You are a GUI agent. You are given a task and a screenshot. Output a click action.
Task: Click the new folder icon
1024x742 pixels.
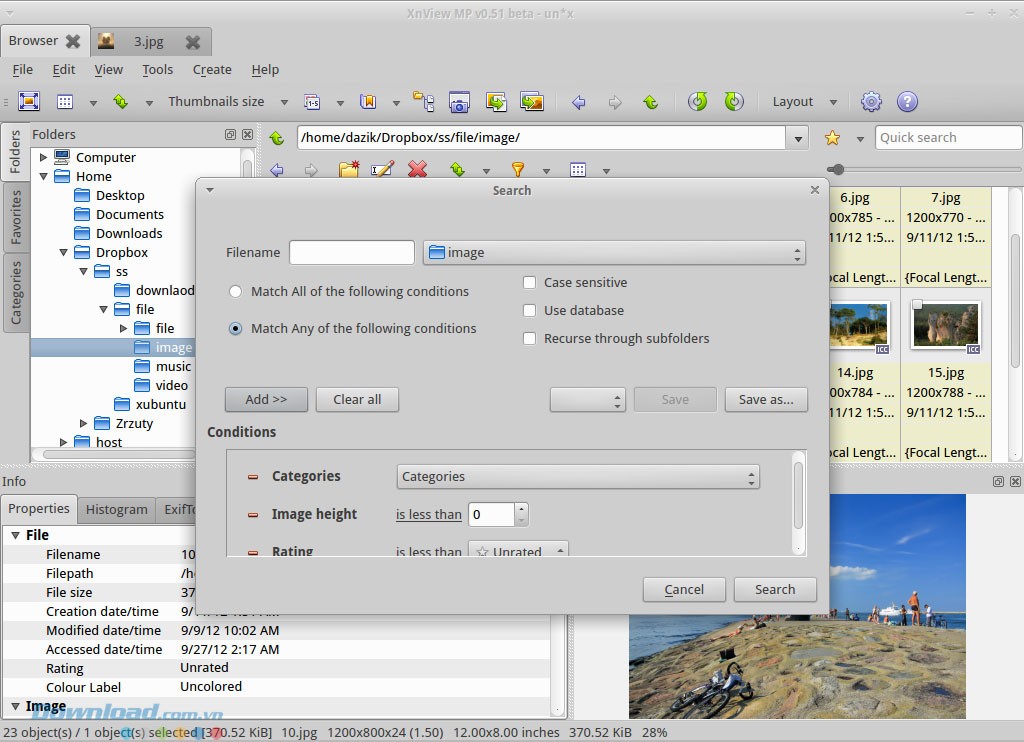pos(348,170)
